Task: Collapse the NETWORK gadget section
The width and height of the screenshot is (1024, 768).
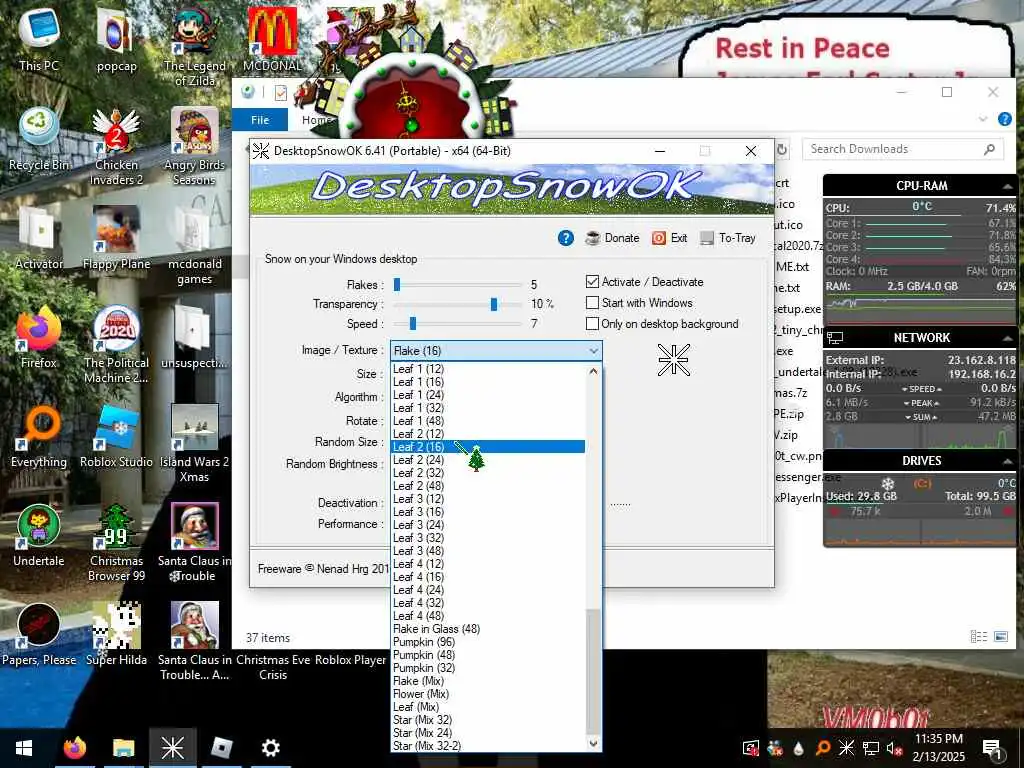Action: [1007, 338]
